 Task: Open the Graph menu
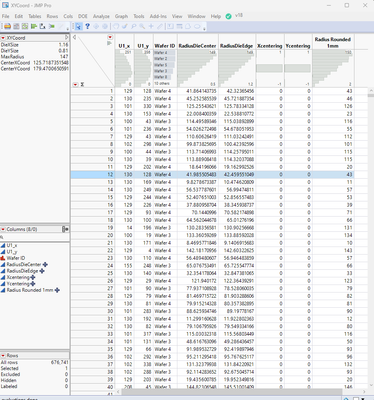121,16
